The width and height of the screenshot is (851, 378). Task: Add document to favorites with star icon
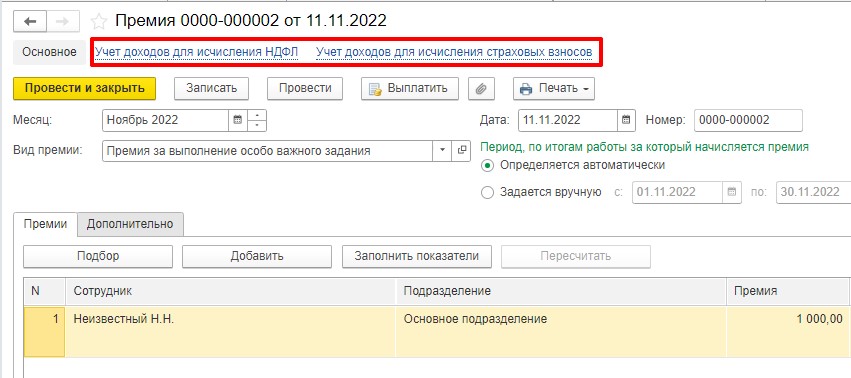pyautogui.click(x=99, y=22)
